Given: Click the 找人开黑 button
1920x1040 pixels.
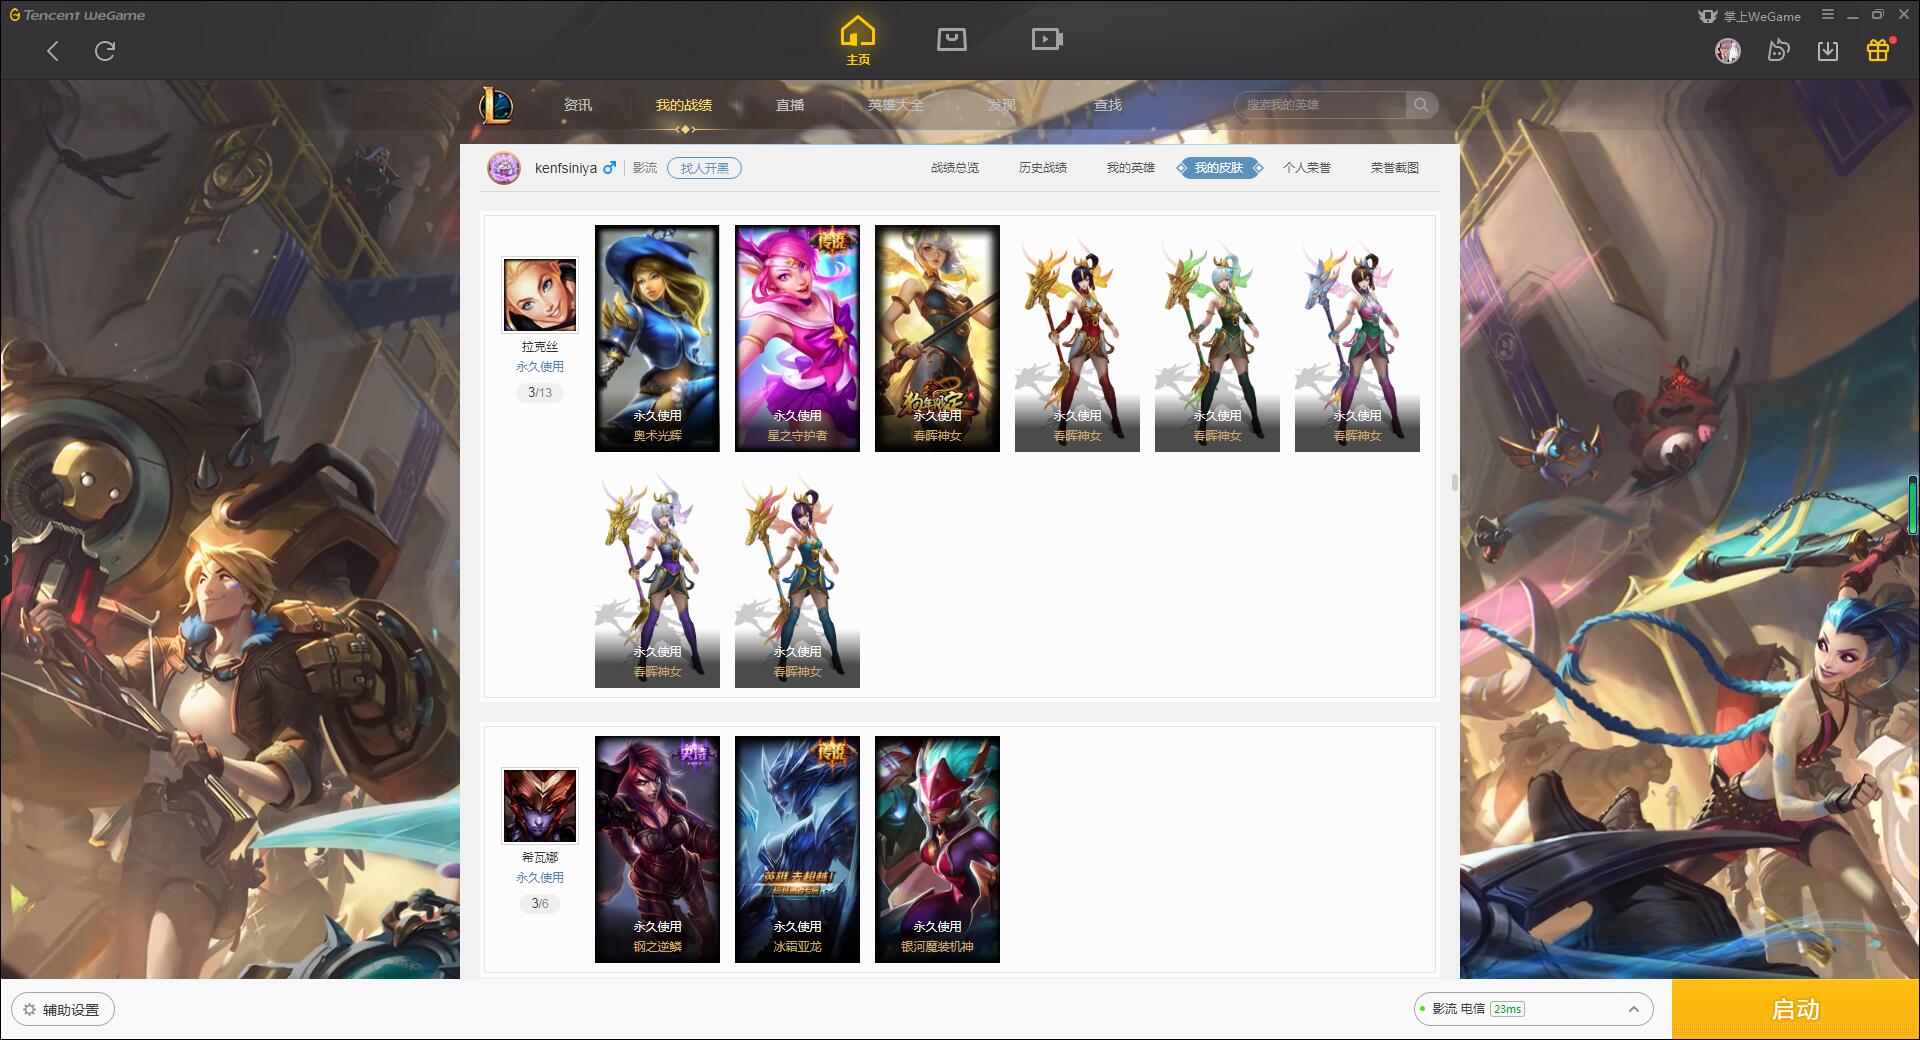Looking at the screenshot, I should (705, 168).
